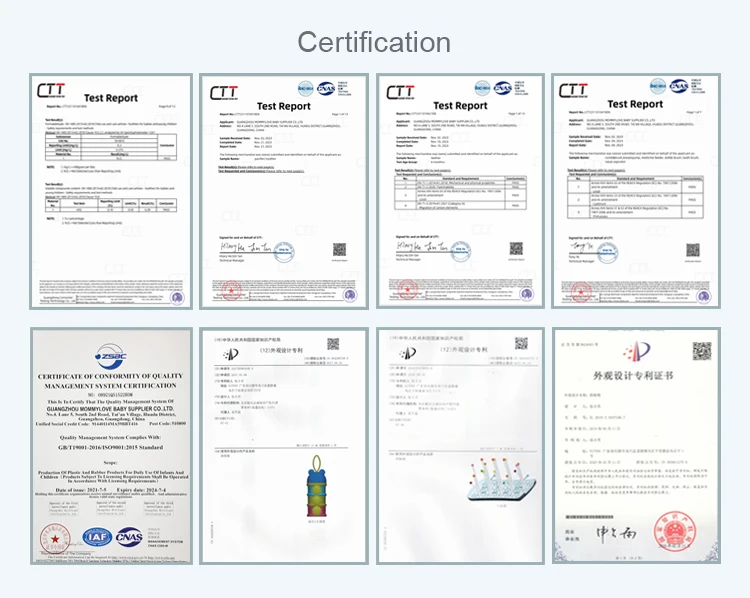
Task: Click the ZSAC logo on the conformity certificate
Action: tap(110, 356)
